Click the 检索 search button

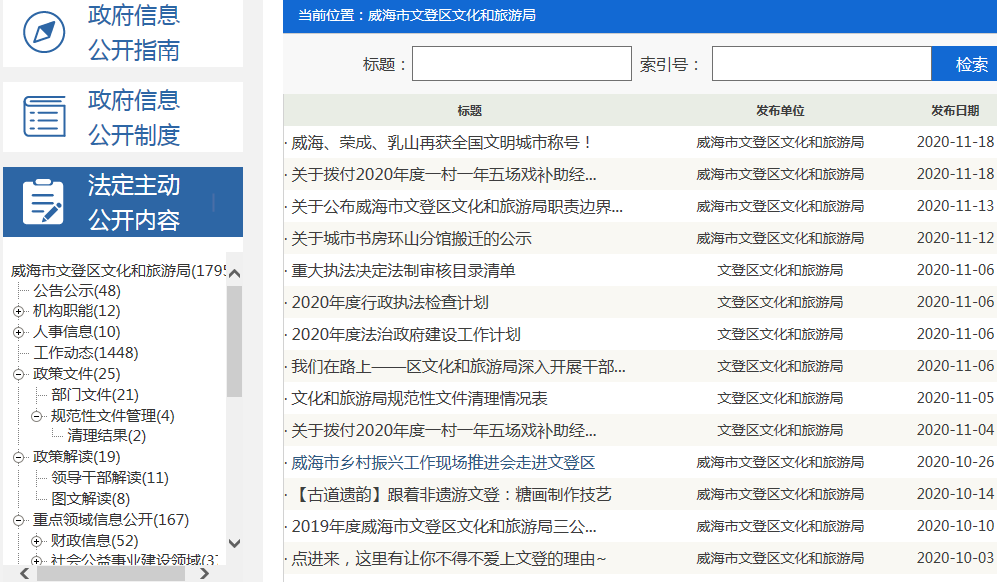point(970,65)
